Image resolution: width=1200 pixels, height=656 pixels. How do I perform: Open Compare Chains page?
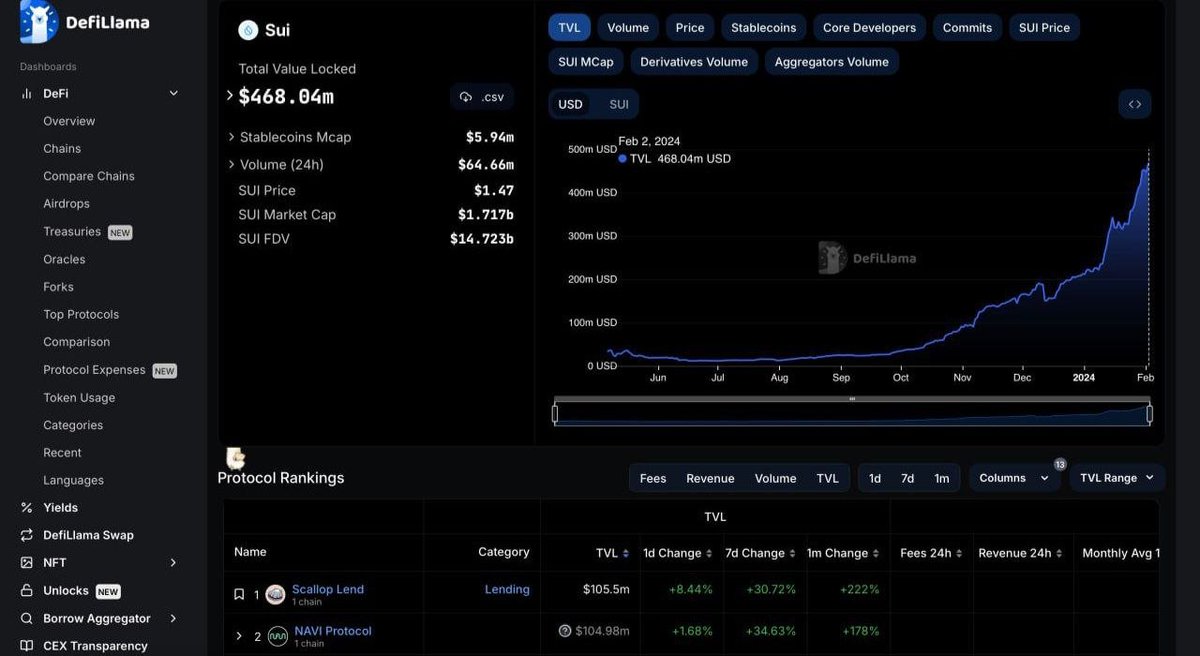(89, 176)
